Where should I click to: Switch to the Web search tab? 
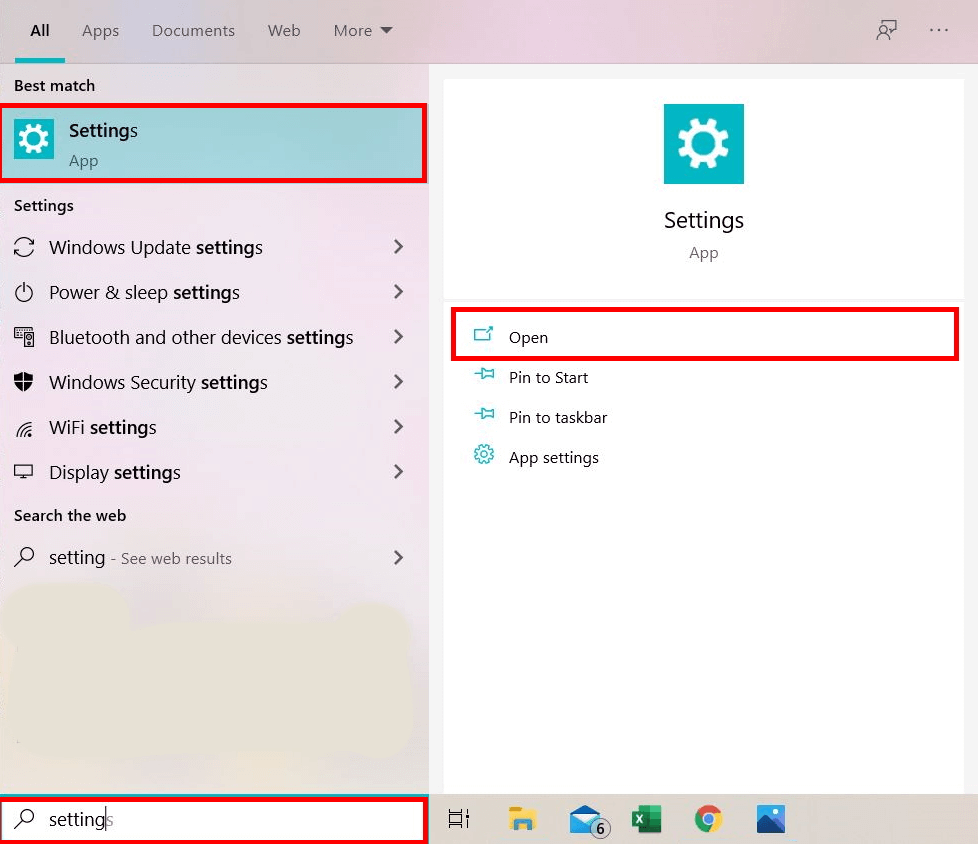[284, 31]
